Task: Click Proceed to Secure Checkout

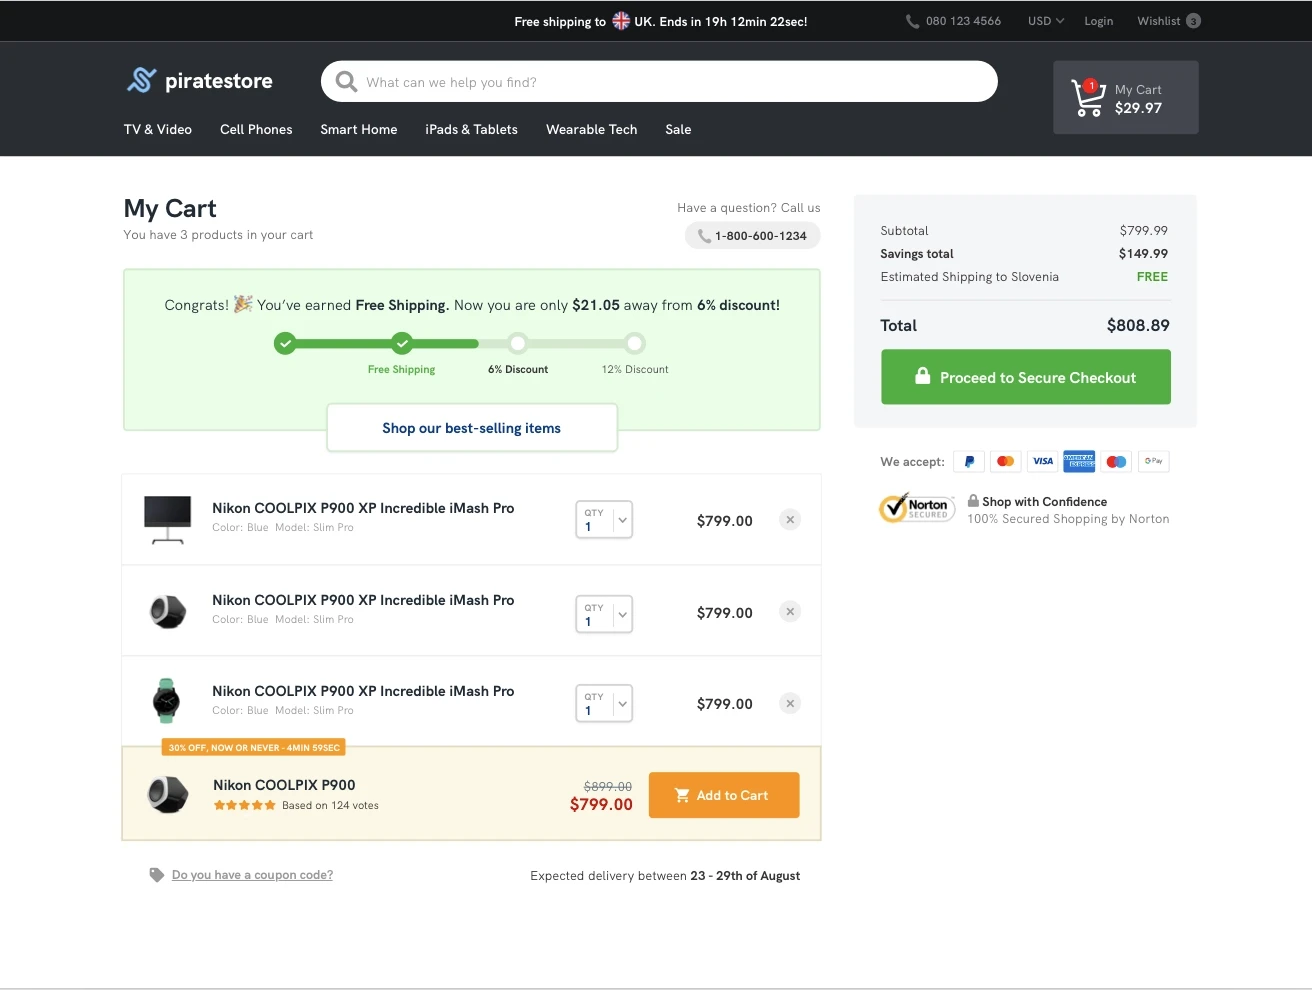Action: point(1026,377)
